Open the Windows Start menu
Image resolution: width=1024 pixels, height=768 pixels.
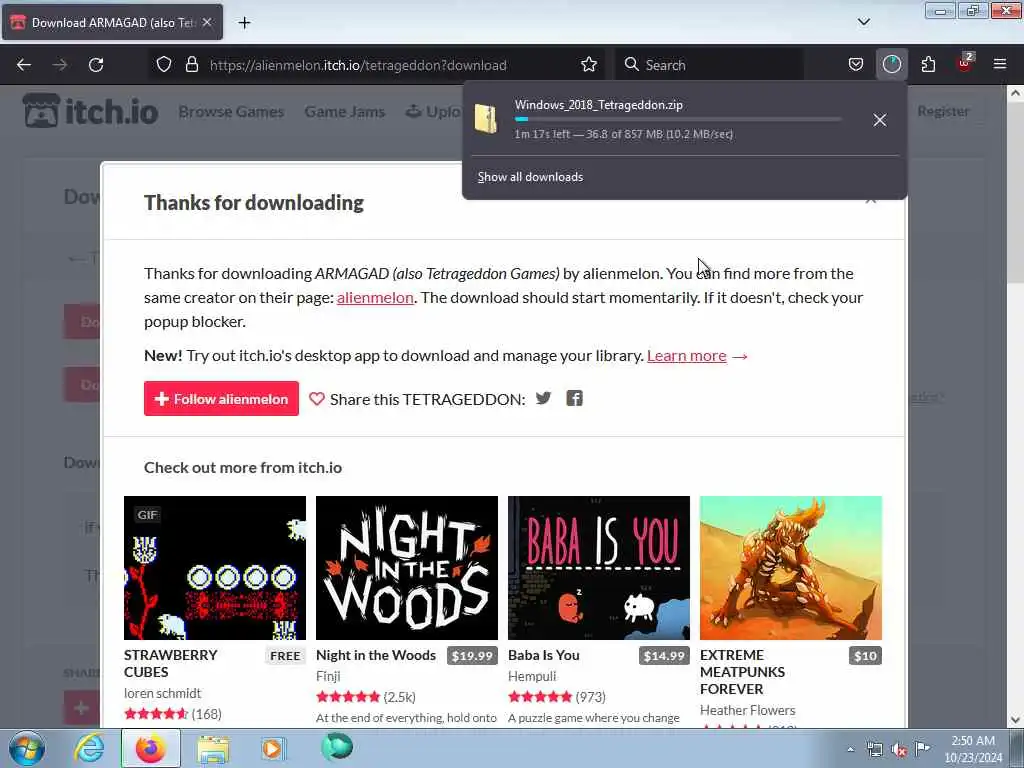27,748
